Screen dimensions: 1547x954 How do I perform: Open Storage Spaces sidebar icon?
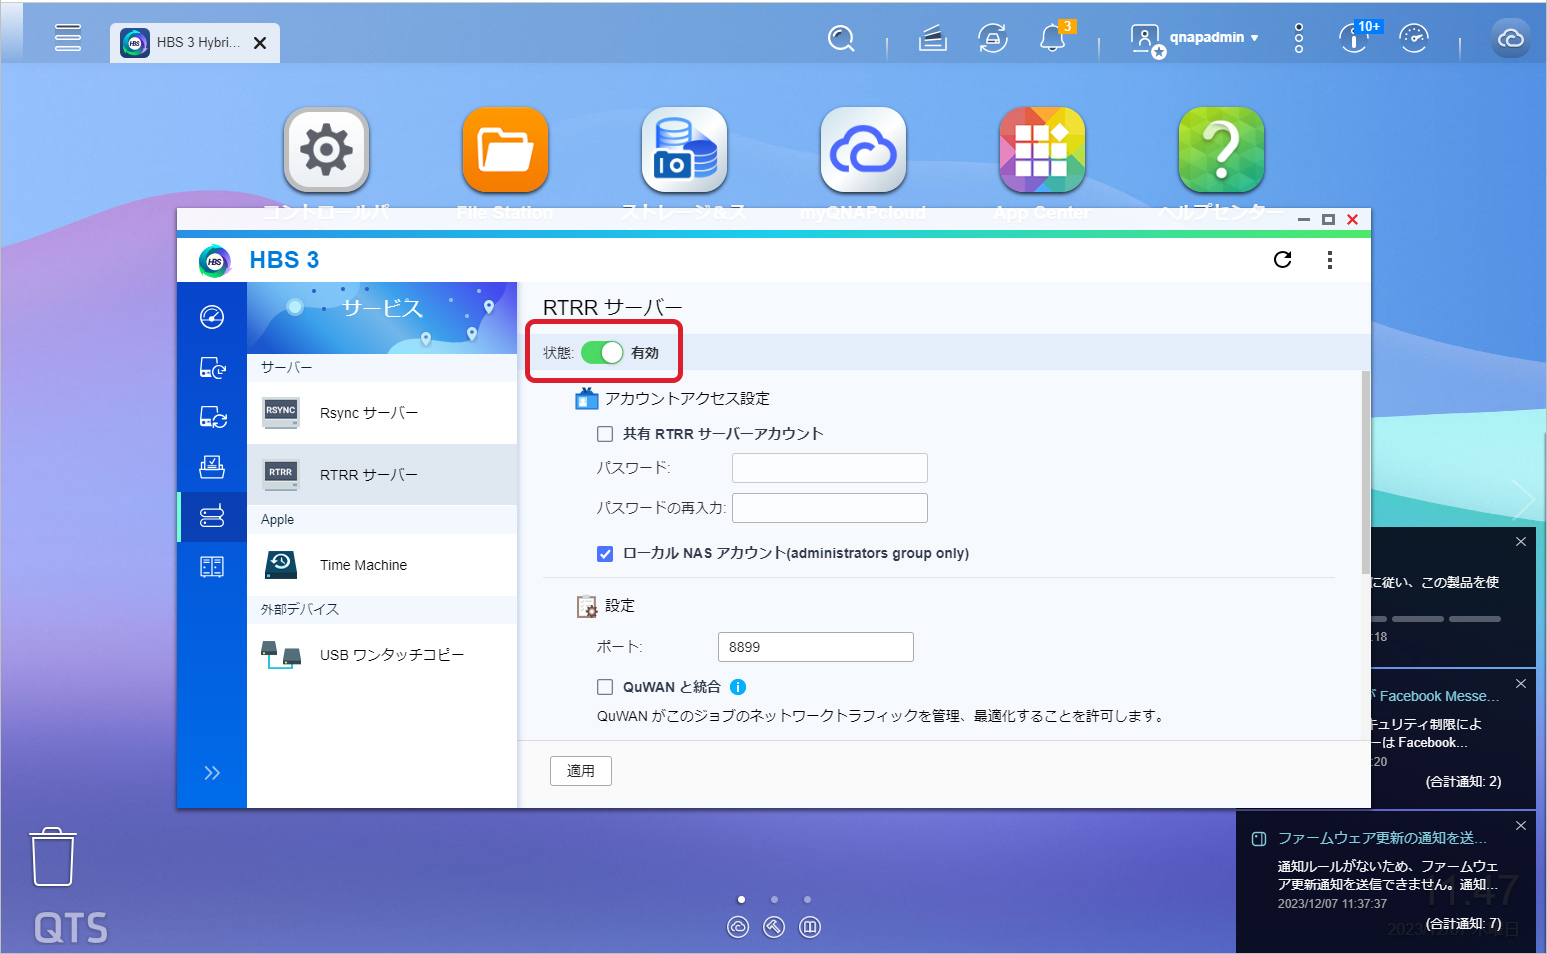pyautogui.click(x=212, y=567)
